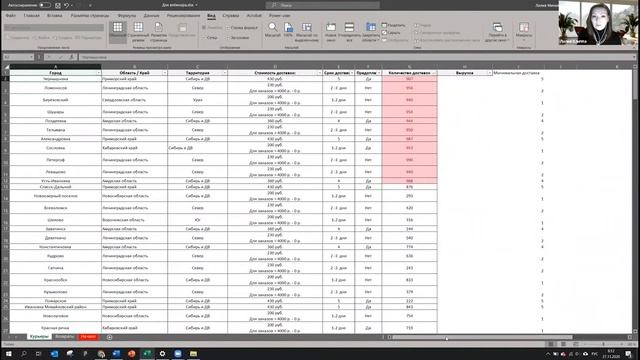This screenshot has width=640, height=360.
Task: Zoom to selection (Масштаб по выделенному)
Action: pyautogui.click(x=307, y=32)
